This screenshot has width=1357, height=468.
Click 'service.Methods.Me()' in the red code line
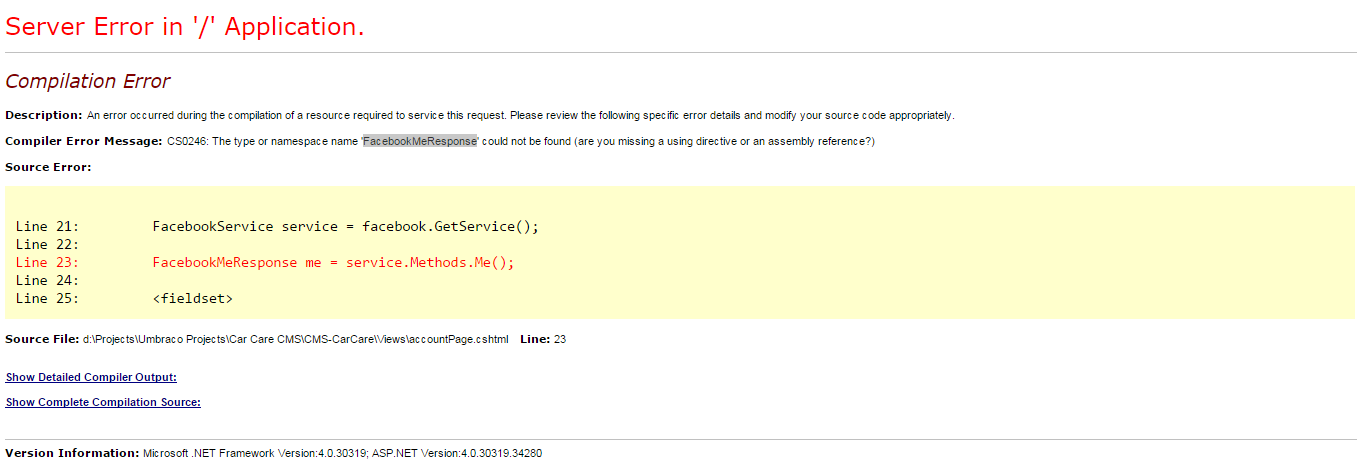click(x=430, y=262)
